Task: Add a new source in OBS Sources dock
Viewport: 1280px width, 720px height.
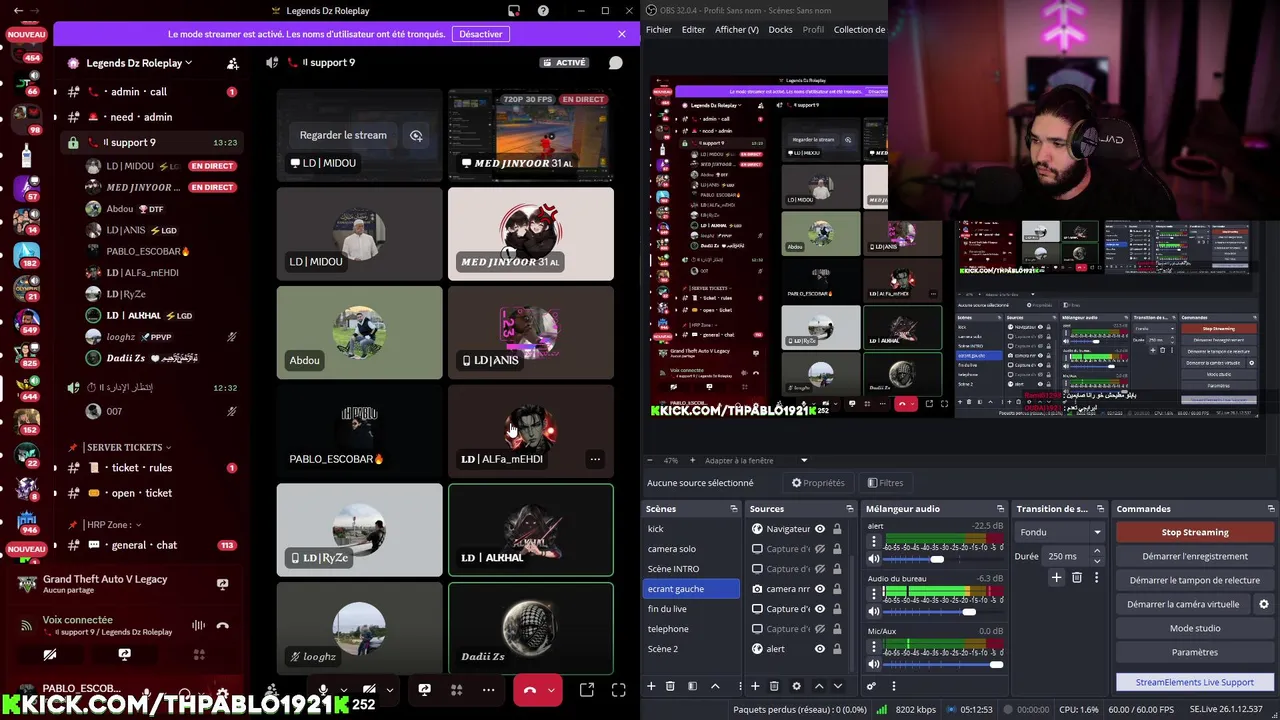Action: (755, 686)
